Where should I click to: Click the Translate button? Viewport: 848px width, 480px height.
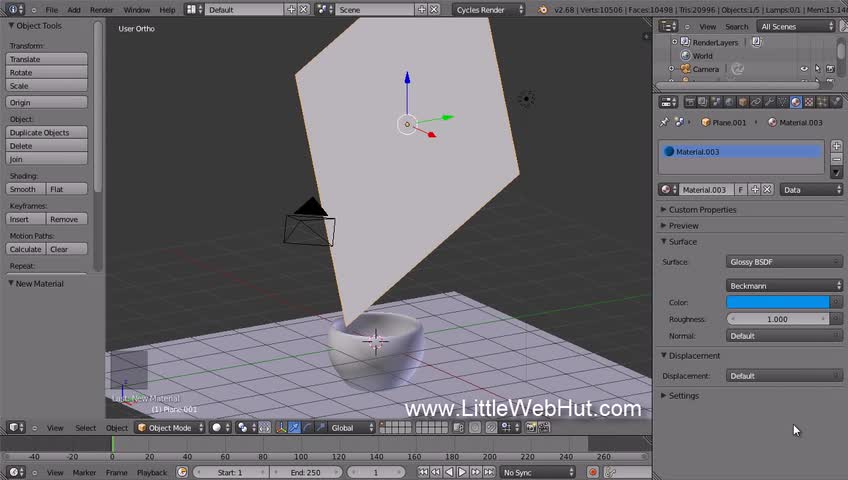47,59
